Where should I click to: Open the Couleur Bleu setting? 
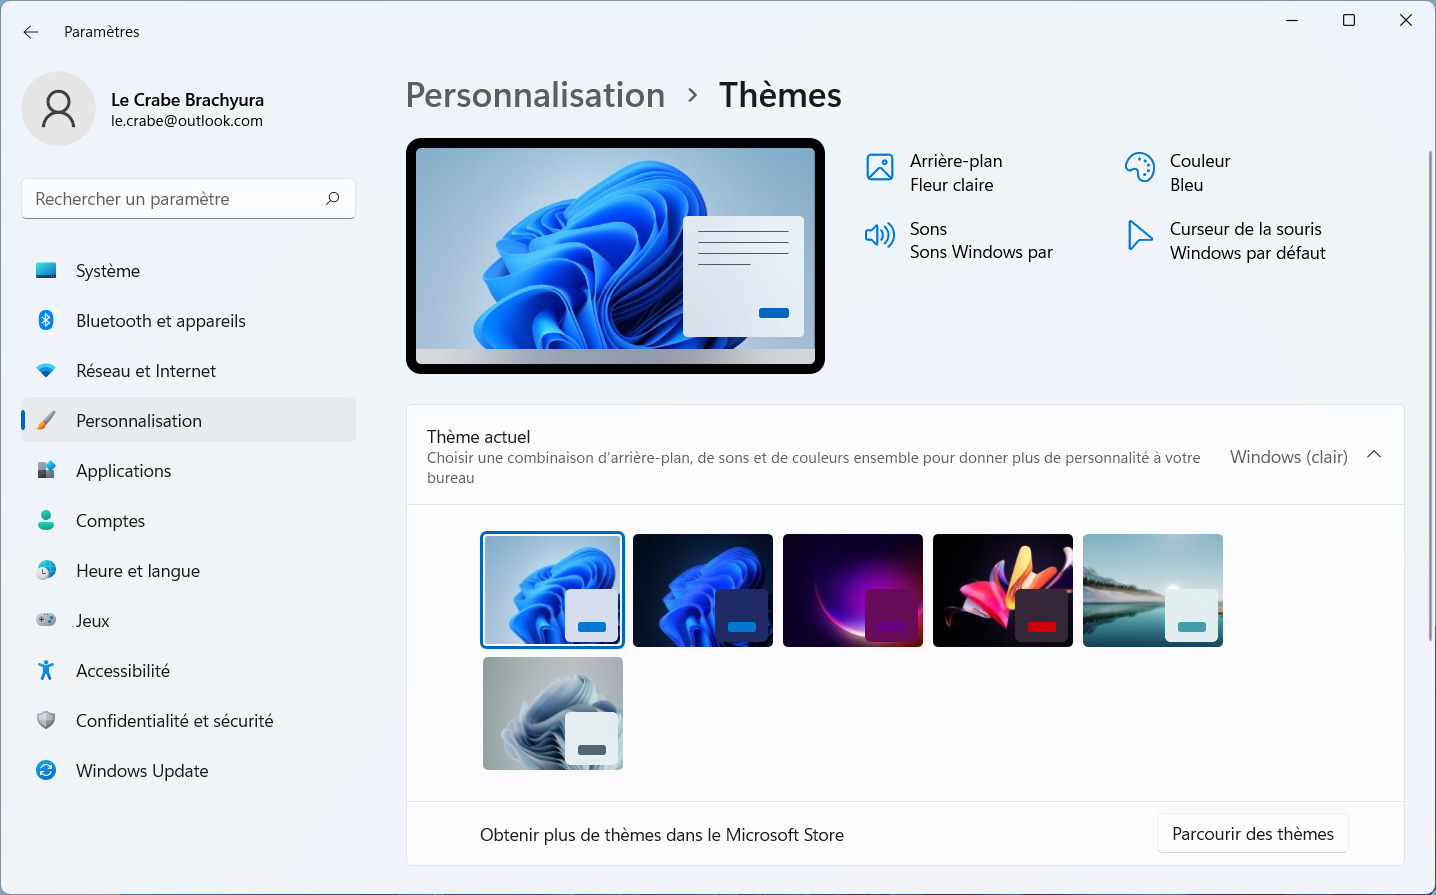click(x=1178, y=172)
